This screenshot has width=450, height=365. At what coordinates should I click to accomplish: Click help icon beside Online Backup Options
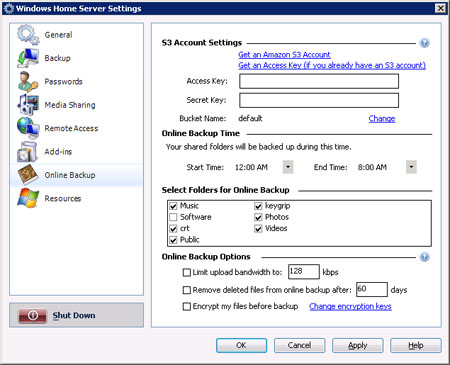(424, 257)
